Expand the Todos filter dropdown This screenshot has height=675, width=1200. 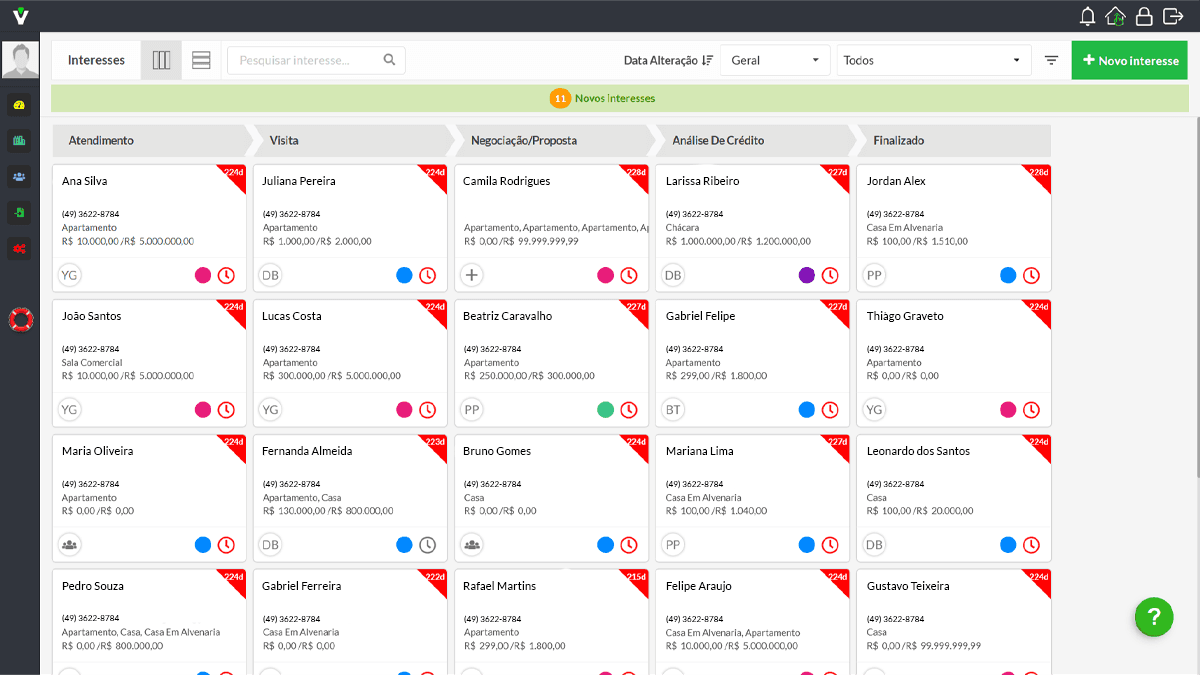[x=933, y=59]
